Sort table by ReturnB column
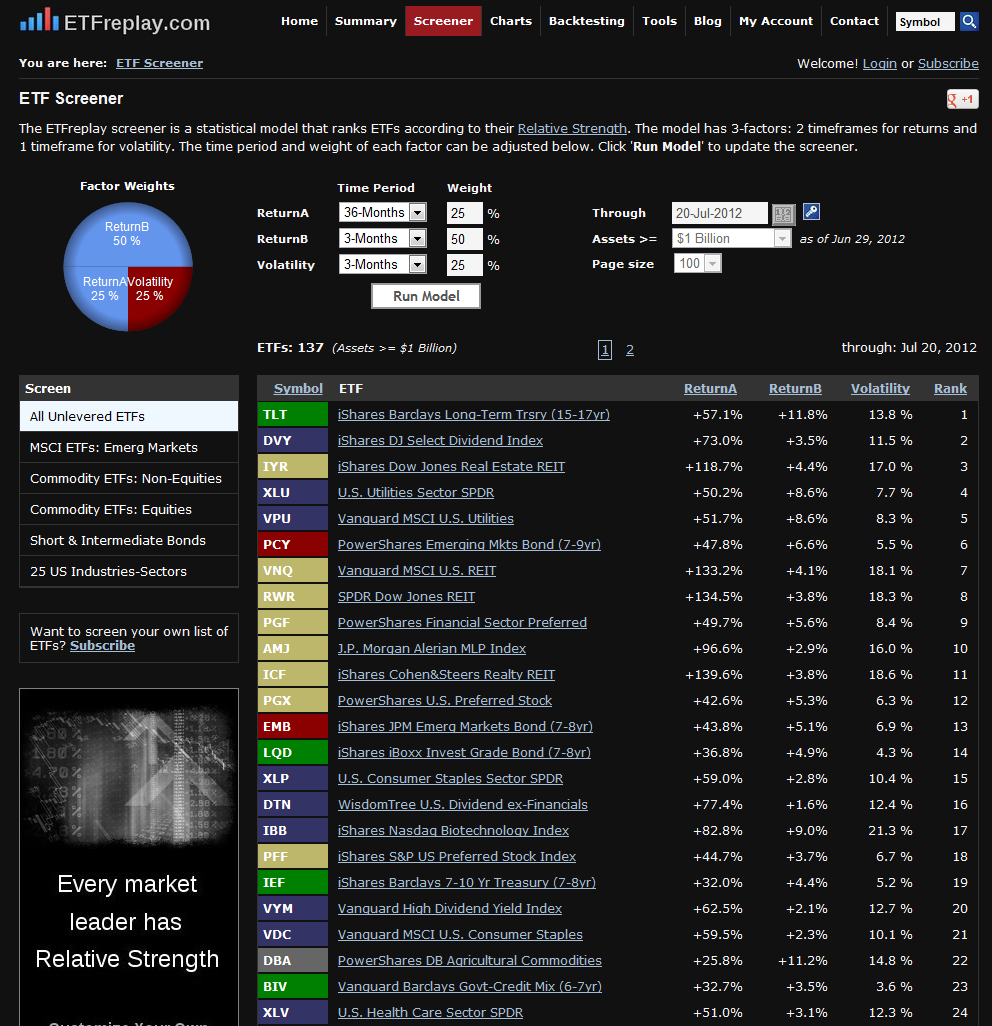The image size is (992, 1026). click(x=795, y=389)
